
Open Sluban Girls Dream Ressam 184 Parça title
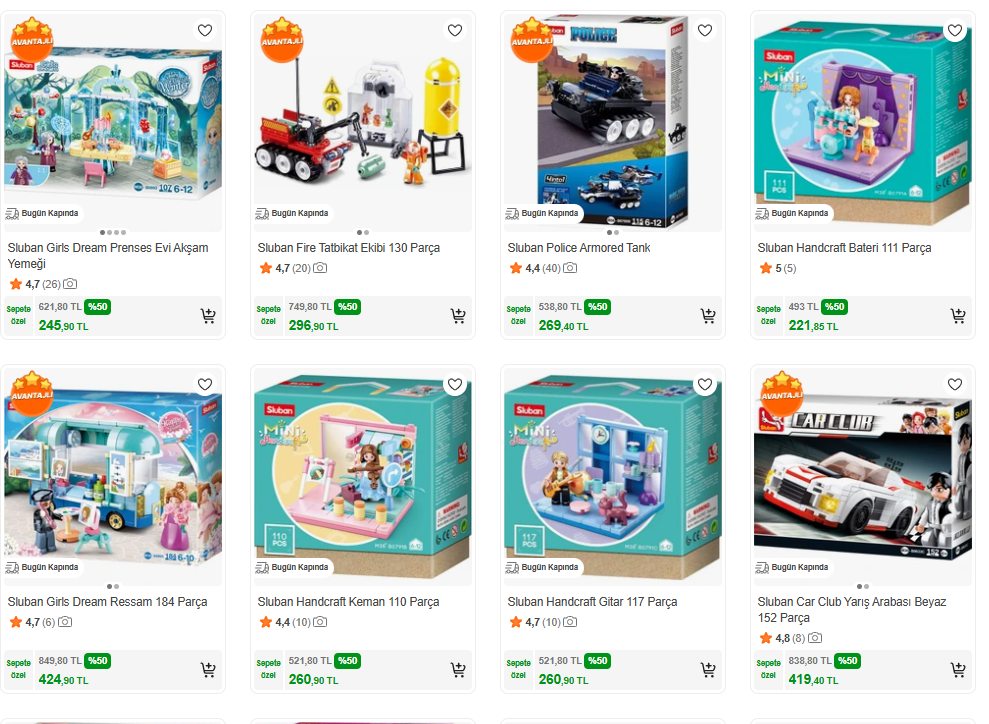click(x=107, y=602)
